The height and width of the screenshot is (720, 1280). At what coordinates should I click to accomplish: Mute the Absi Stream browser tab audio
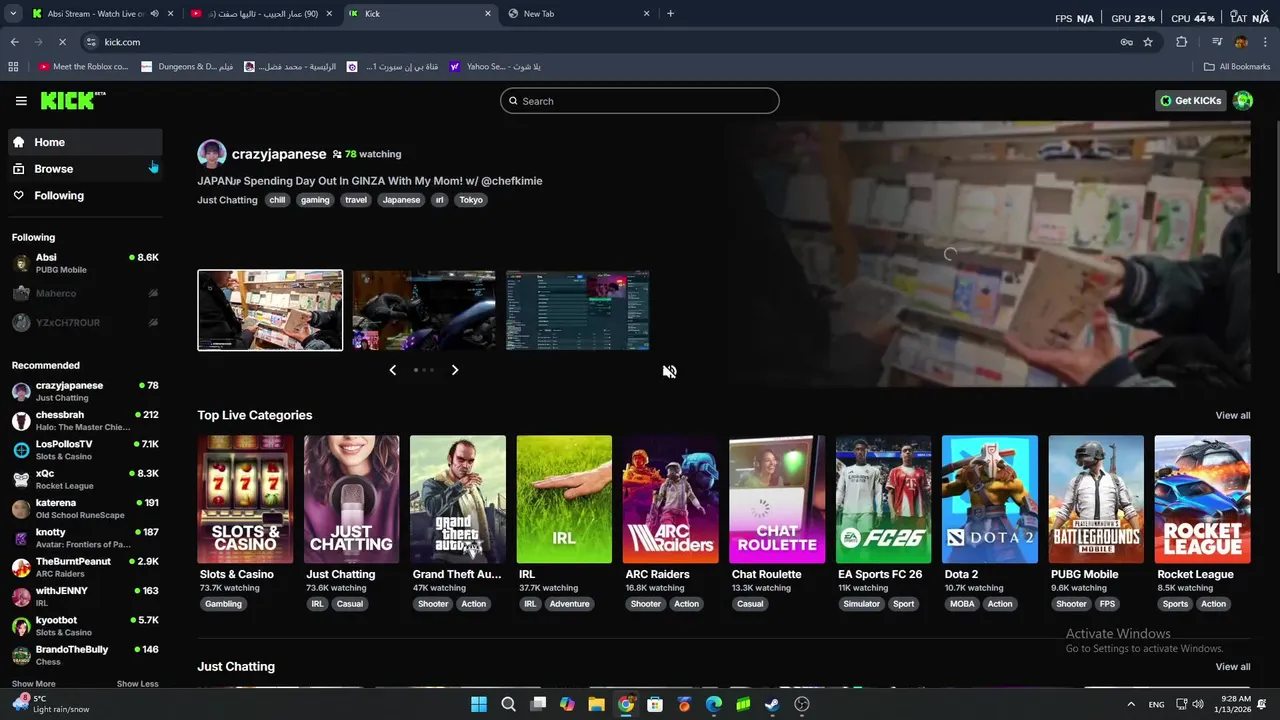click(154, 14)
